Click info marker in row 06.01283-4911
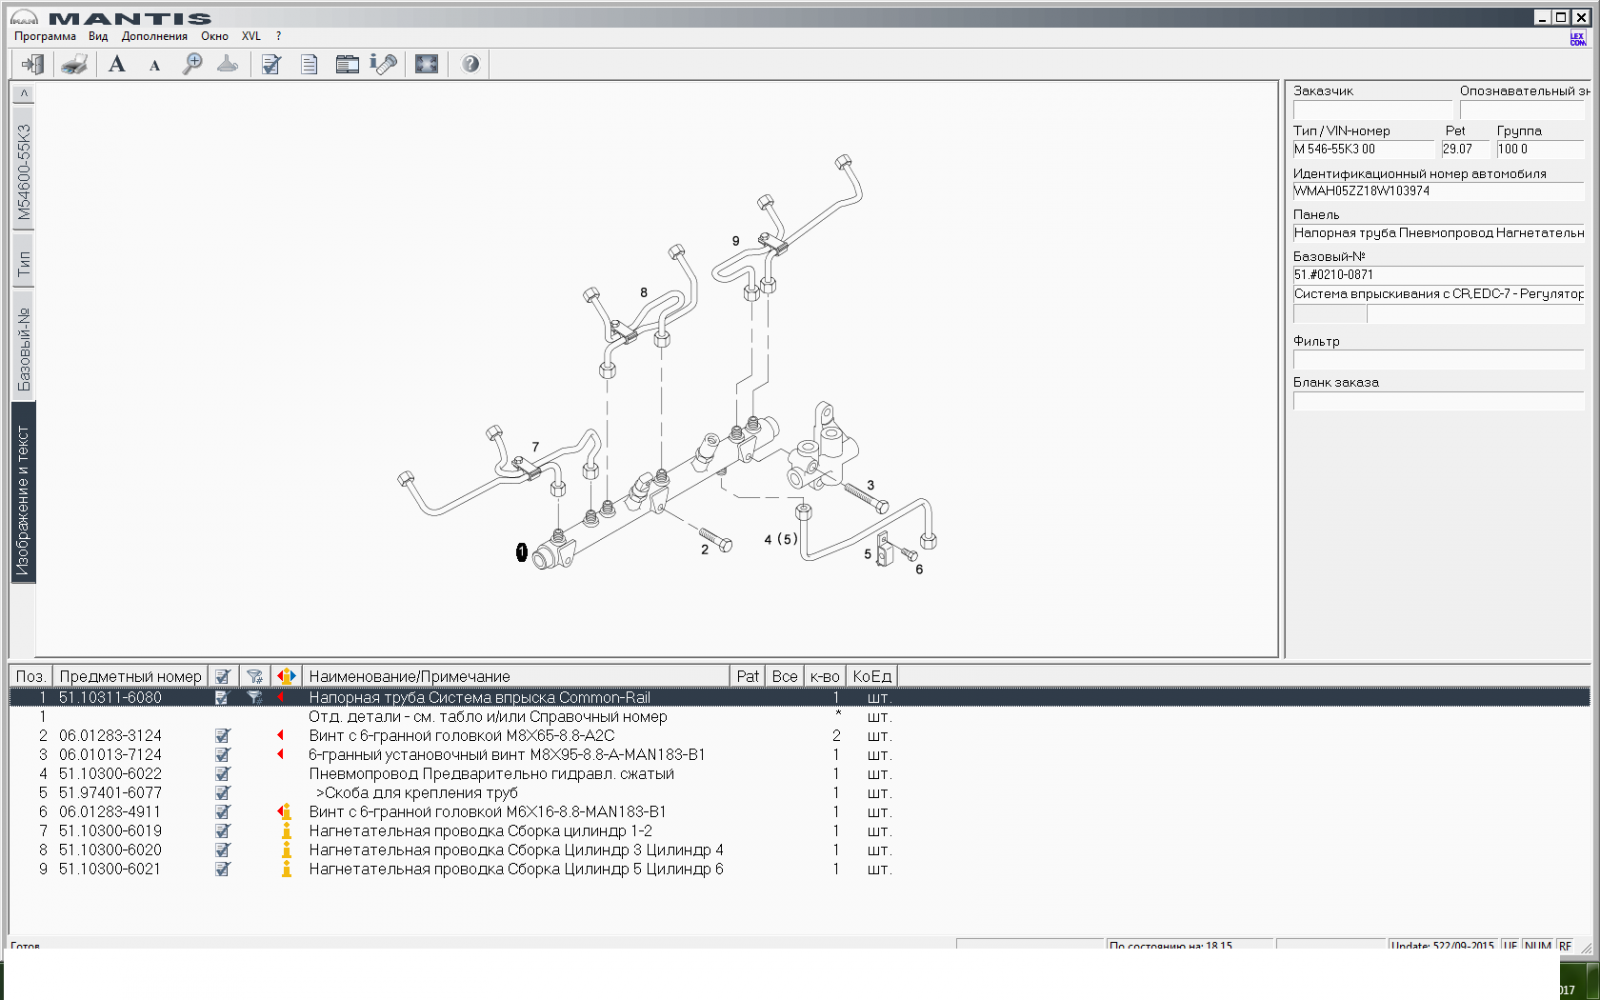1600x1000 pixels. coord(285,812)
